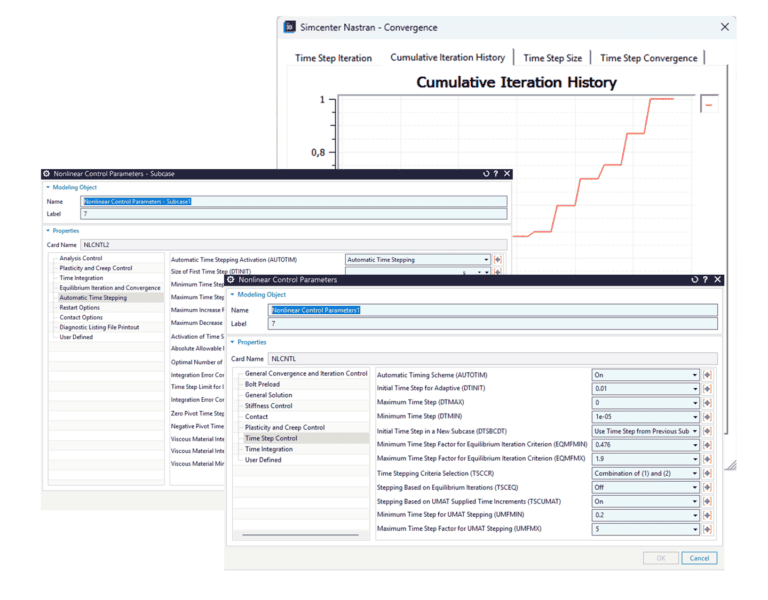This screenshot has height=600, width=768.
Task: Select Contact Options in Subcase dialog
Action: [x=81, y=317]
